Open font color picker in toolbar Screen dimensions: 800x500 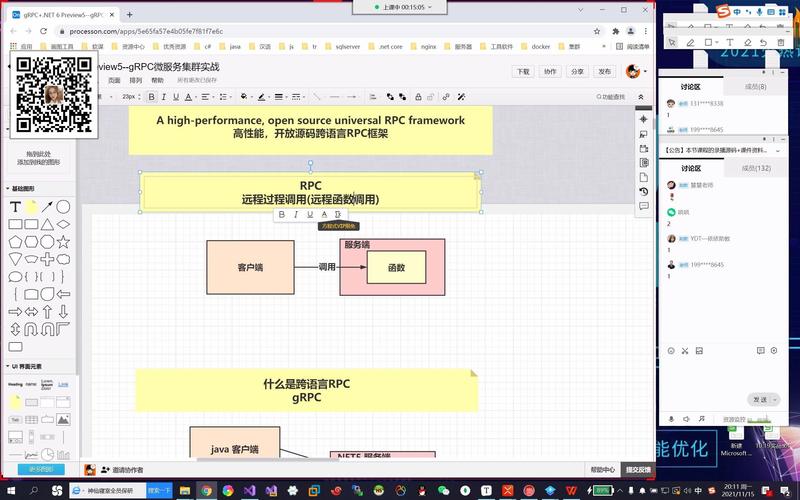tap(189, 97)
